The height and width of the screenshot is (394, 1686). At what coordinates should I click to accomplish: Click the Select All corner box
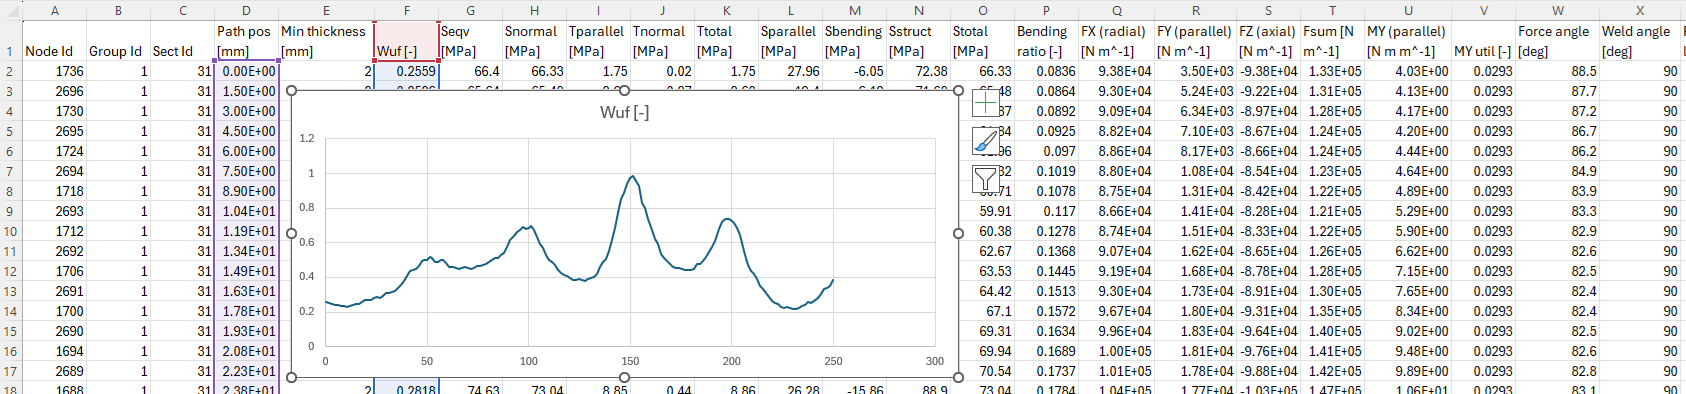[x=10, y=10]
